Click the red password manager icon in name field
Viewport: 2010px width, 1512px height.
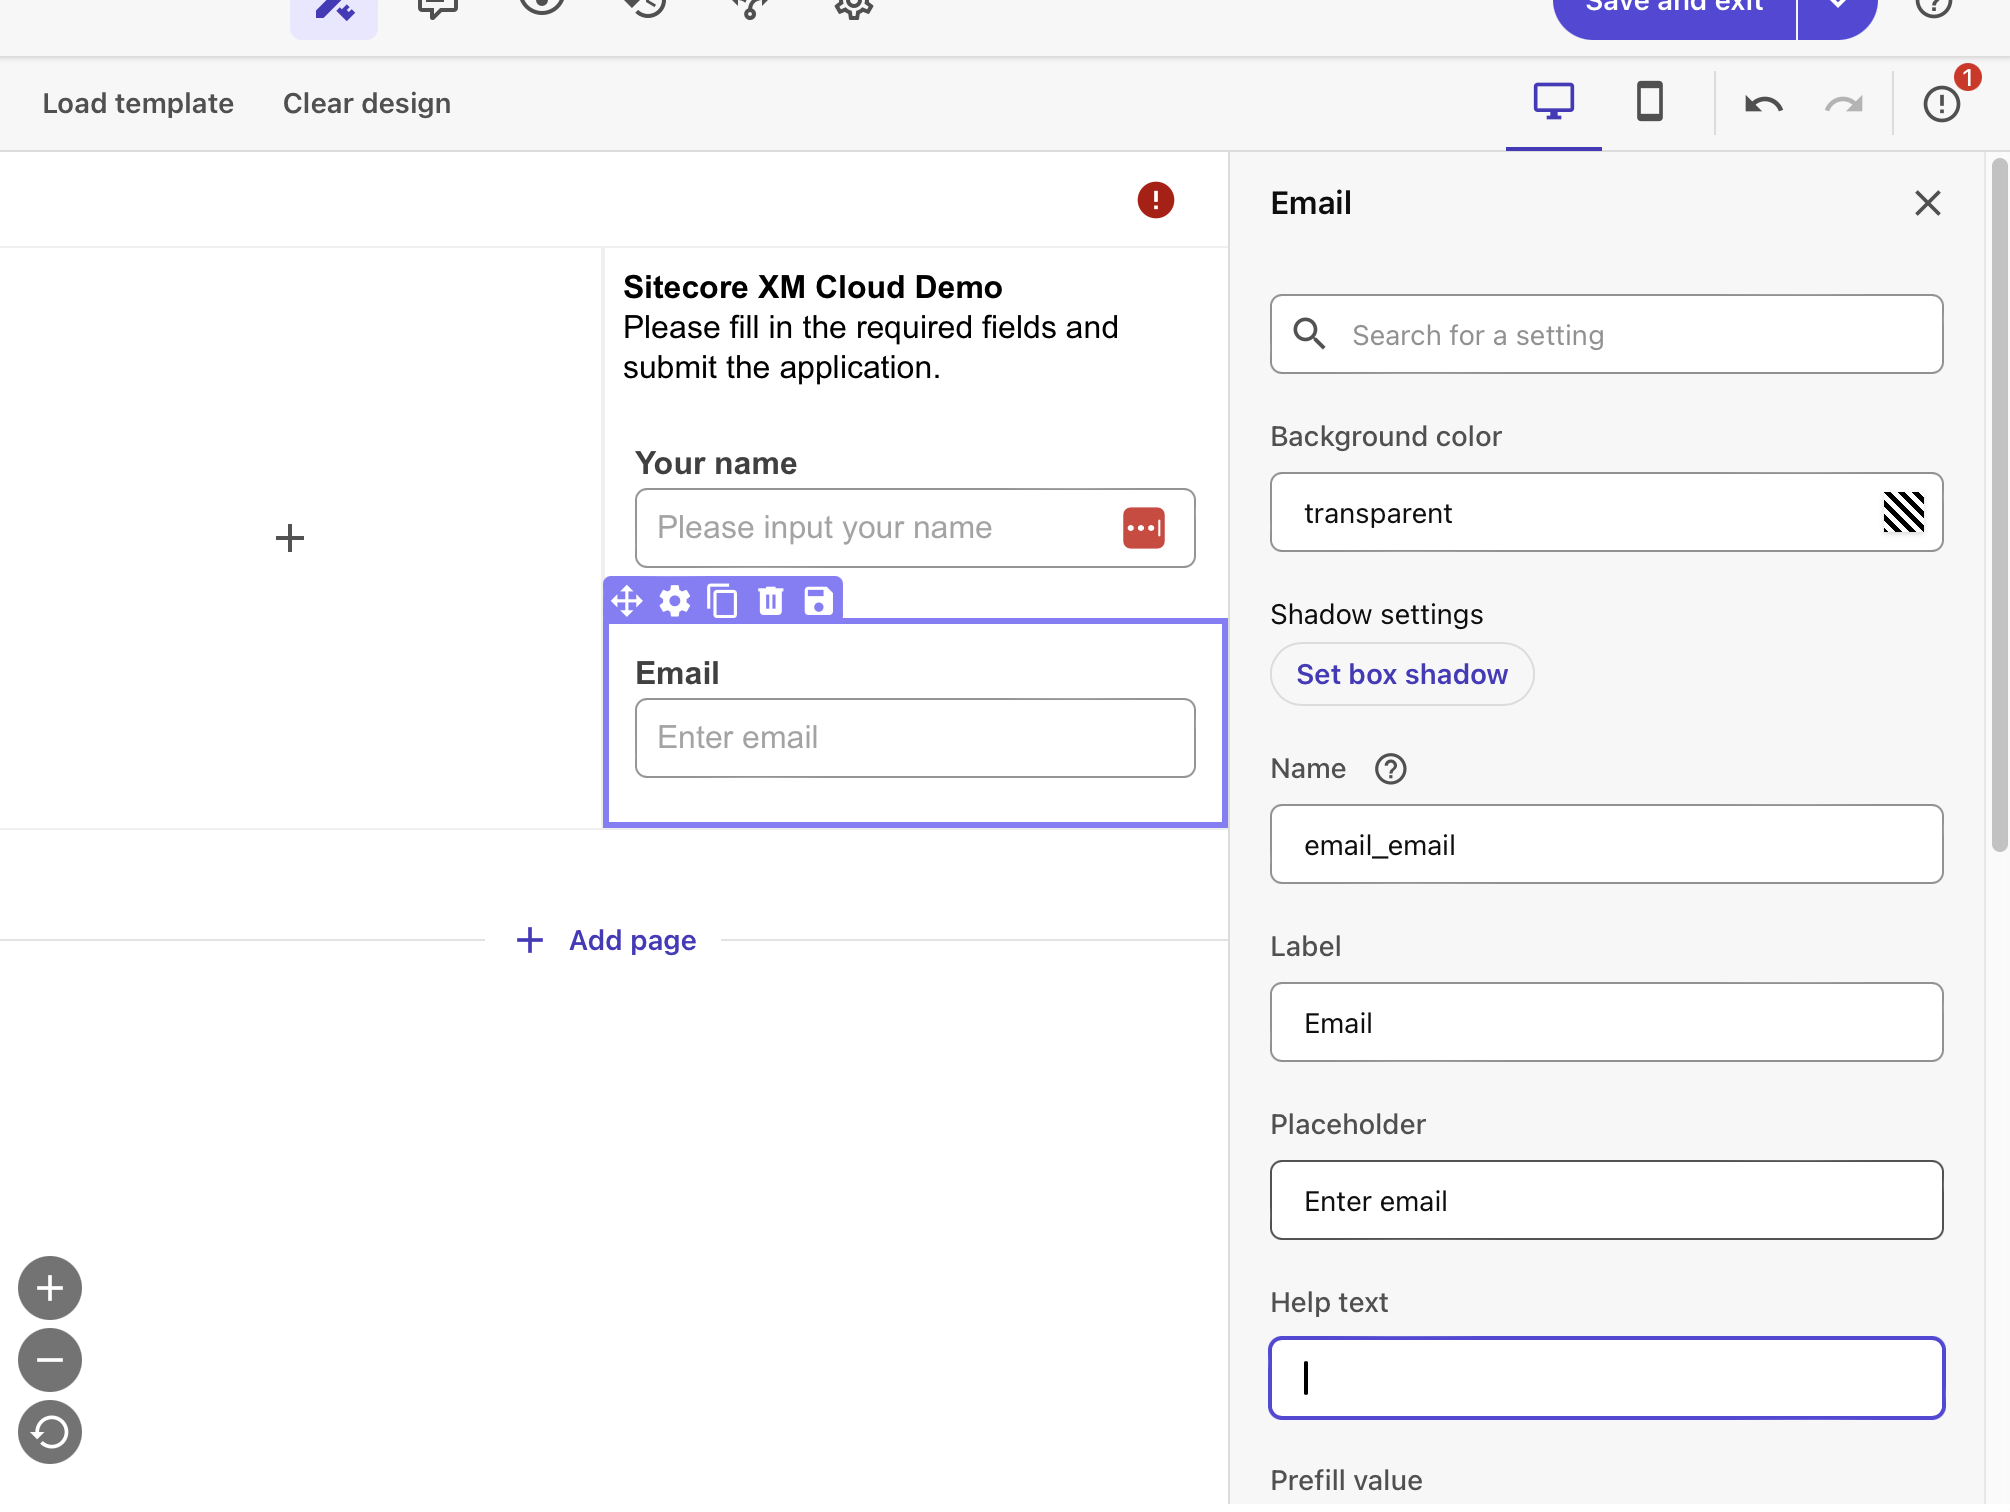pos(1144,528)
